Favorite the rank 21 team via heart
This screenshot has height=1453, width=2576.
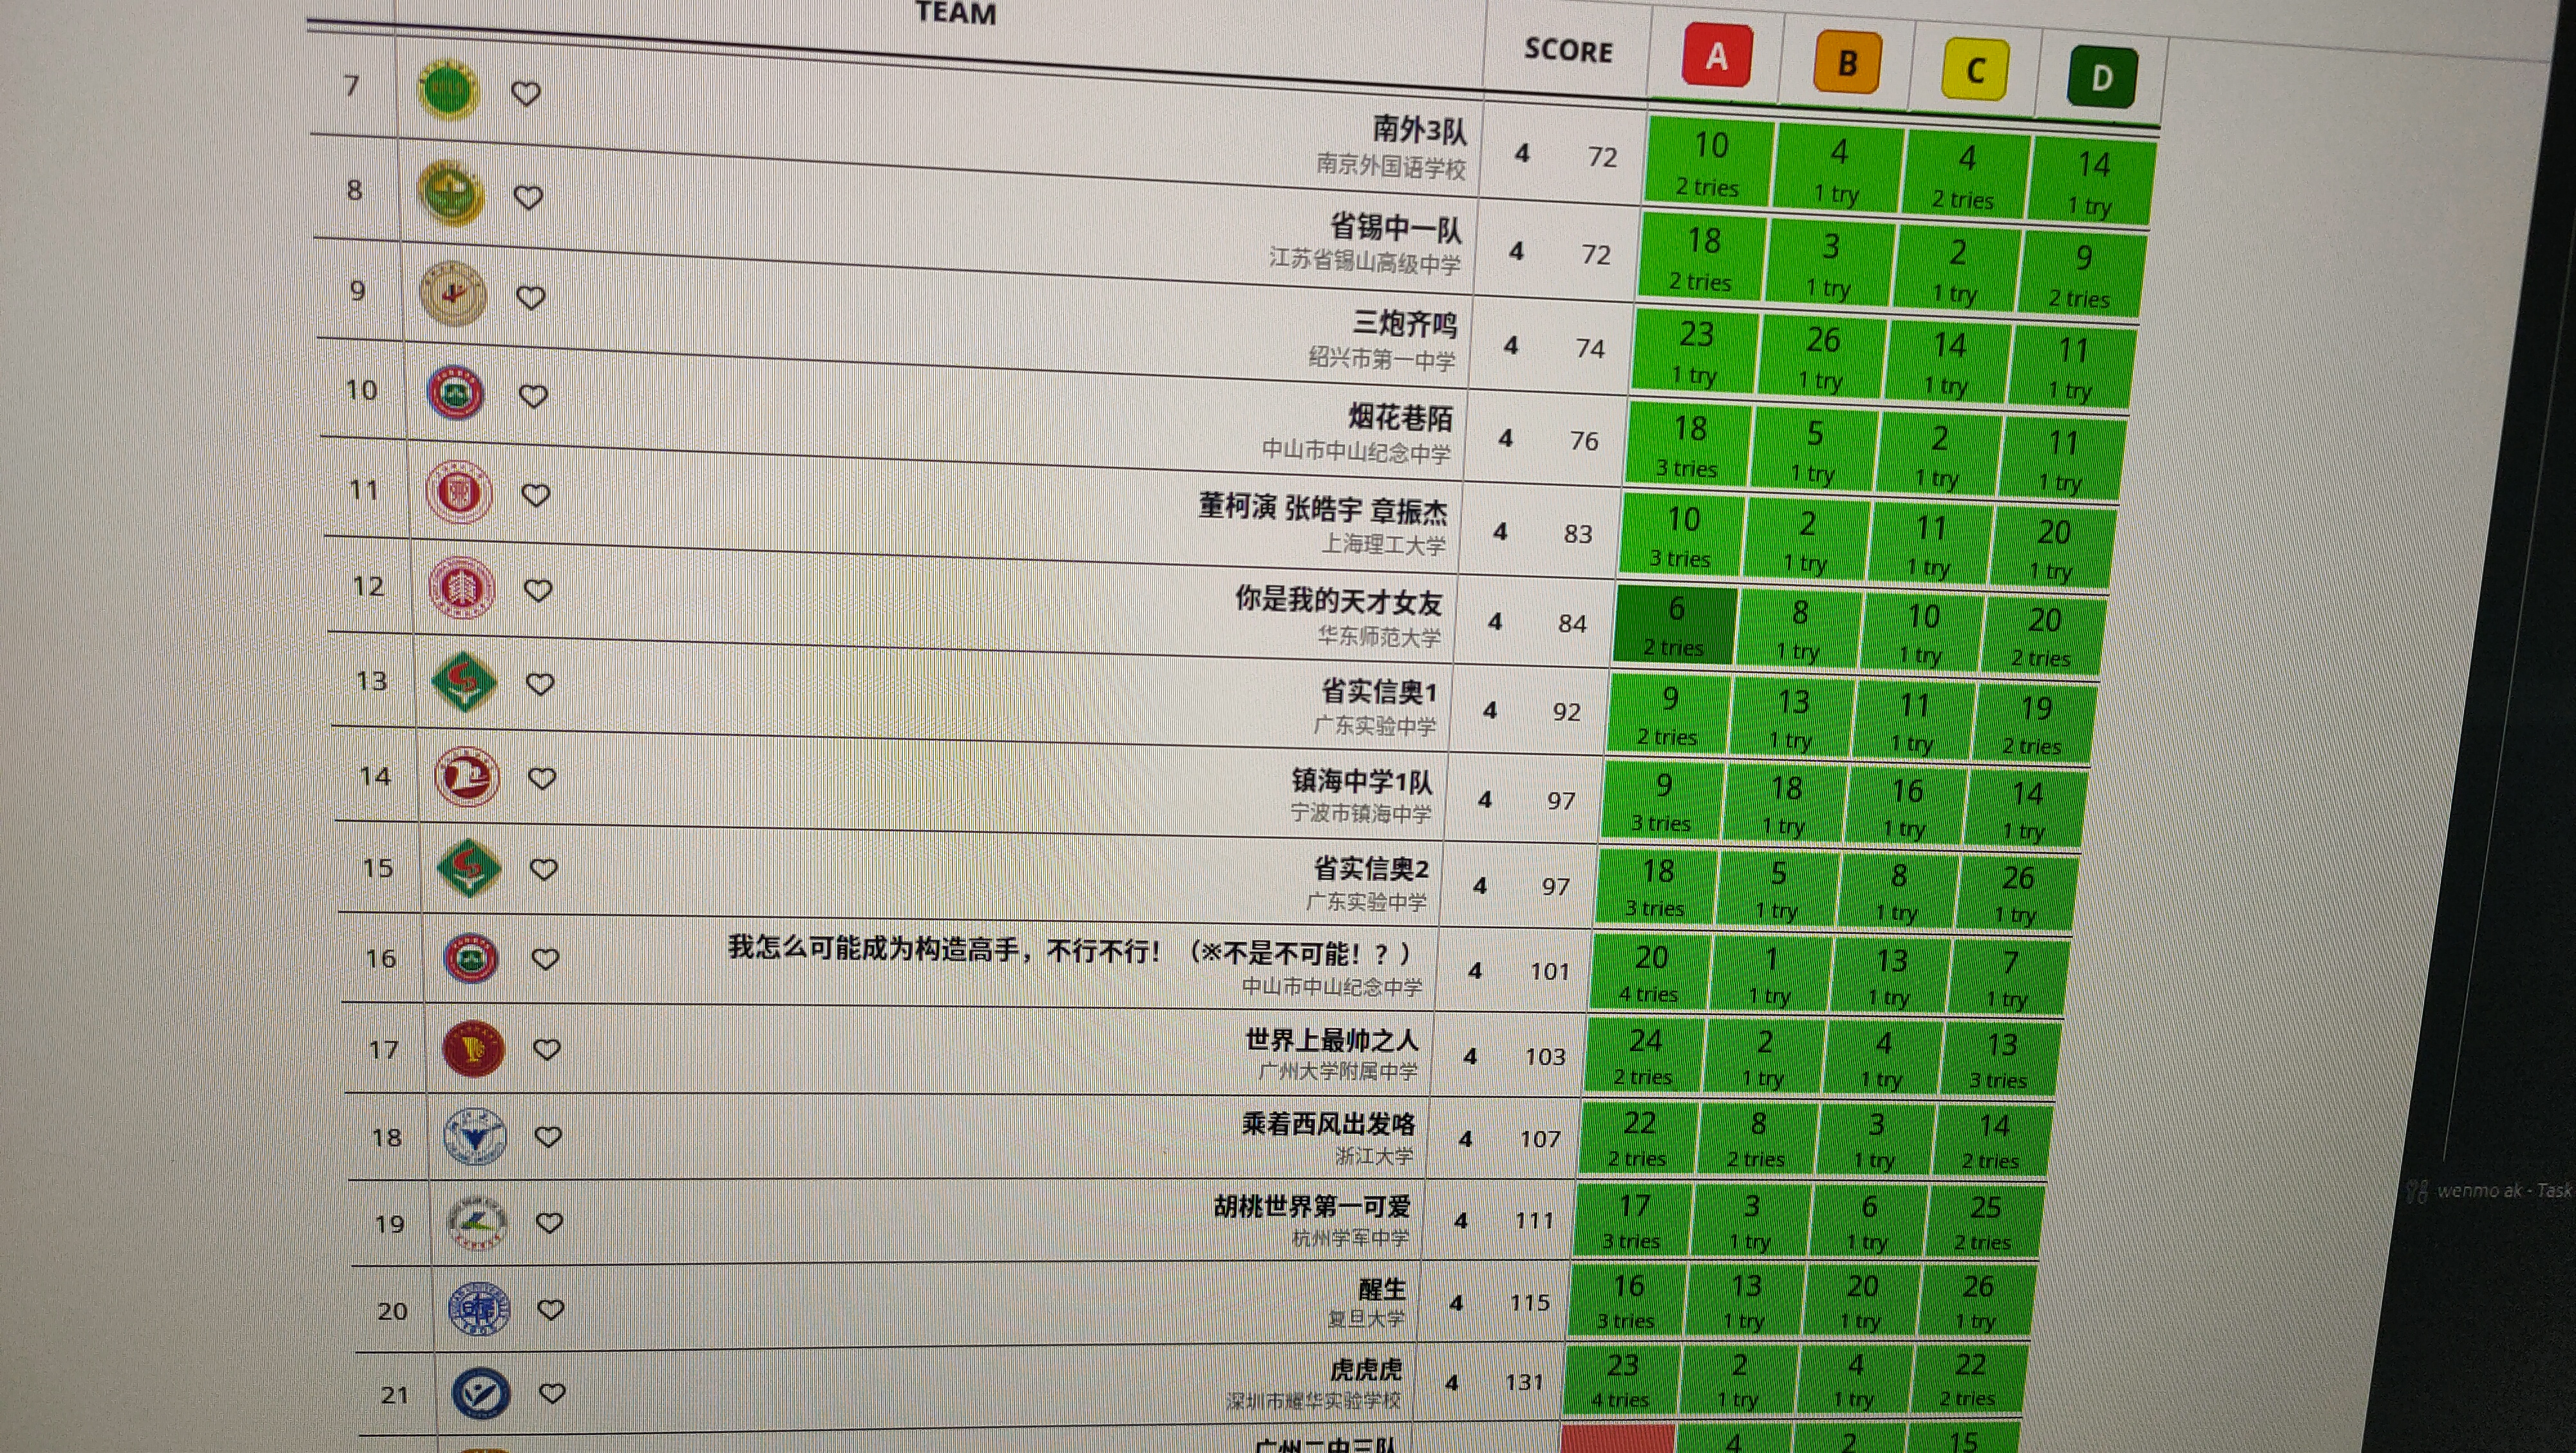552,1393
